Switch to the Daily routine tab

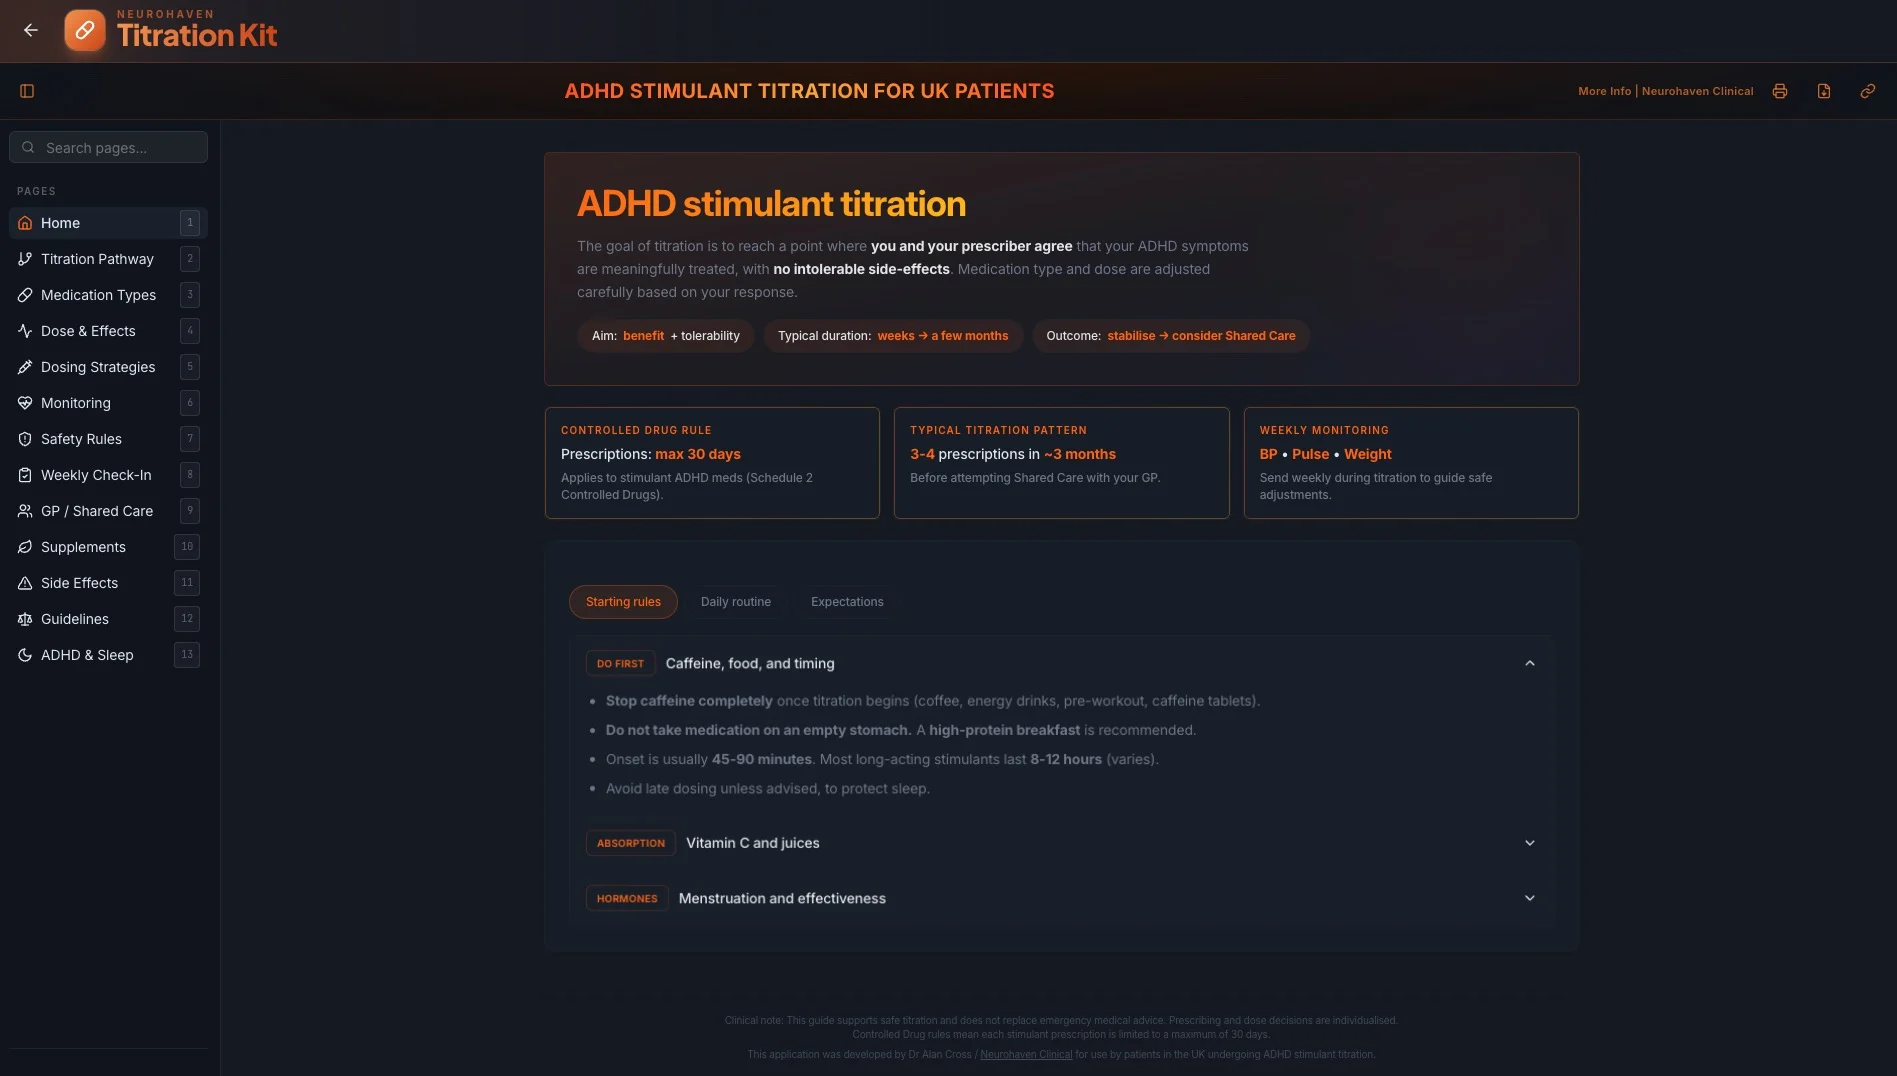click(x=735, y=602)
